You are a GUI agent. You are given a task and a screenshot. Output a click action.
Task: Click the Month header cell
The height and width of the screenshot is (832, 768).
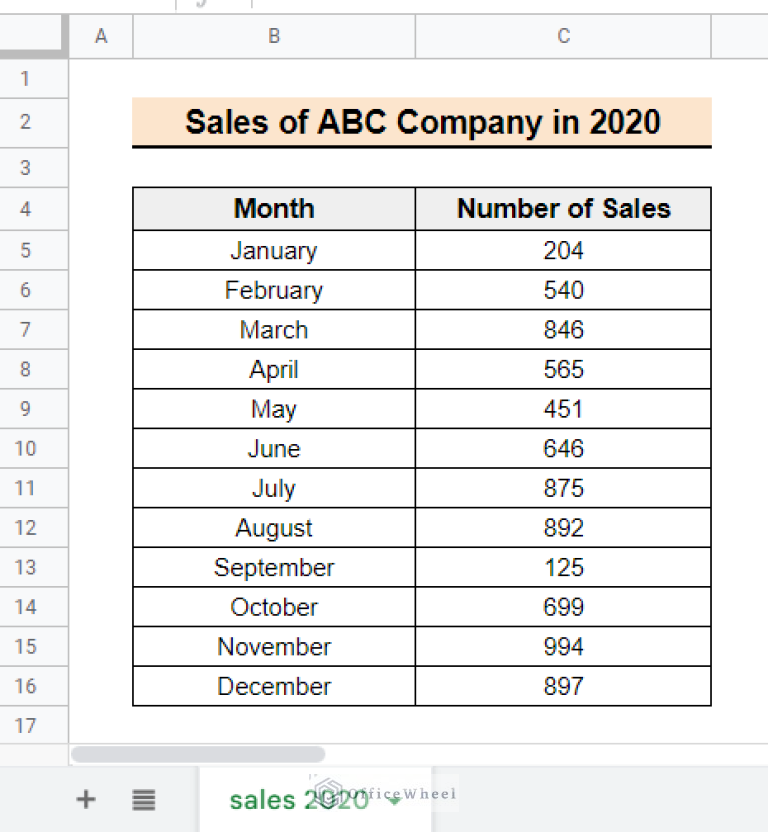[x=274, y=209]
